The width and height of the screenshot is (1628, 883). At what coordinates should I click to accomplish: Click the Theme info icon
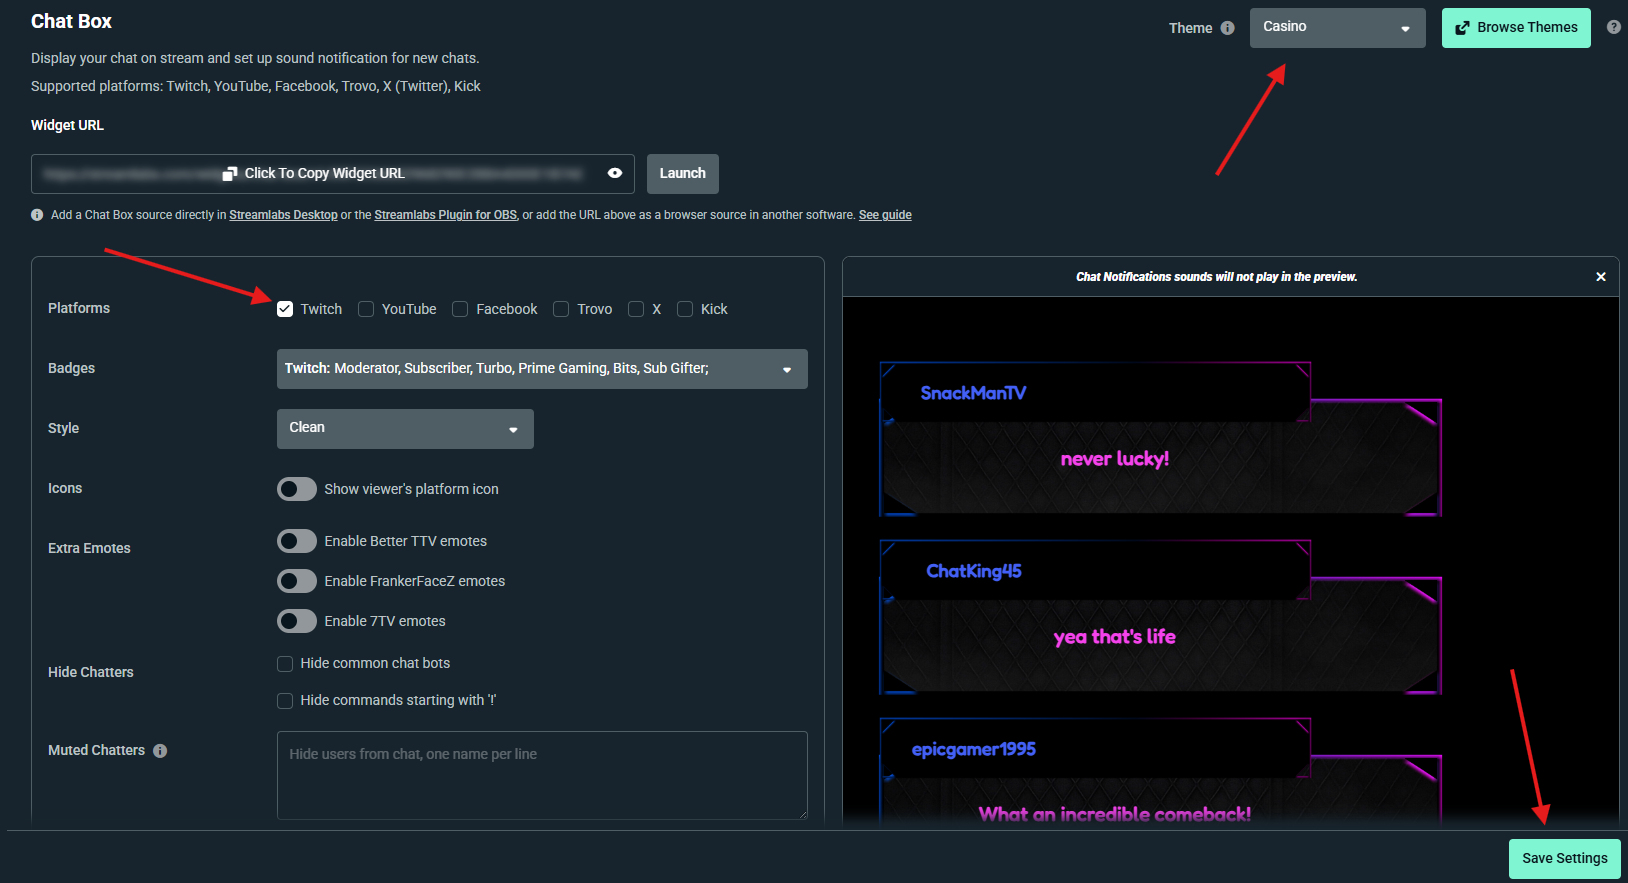(1227, 28)
